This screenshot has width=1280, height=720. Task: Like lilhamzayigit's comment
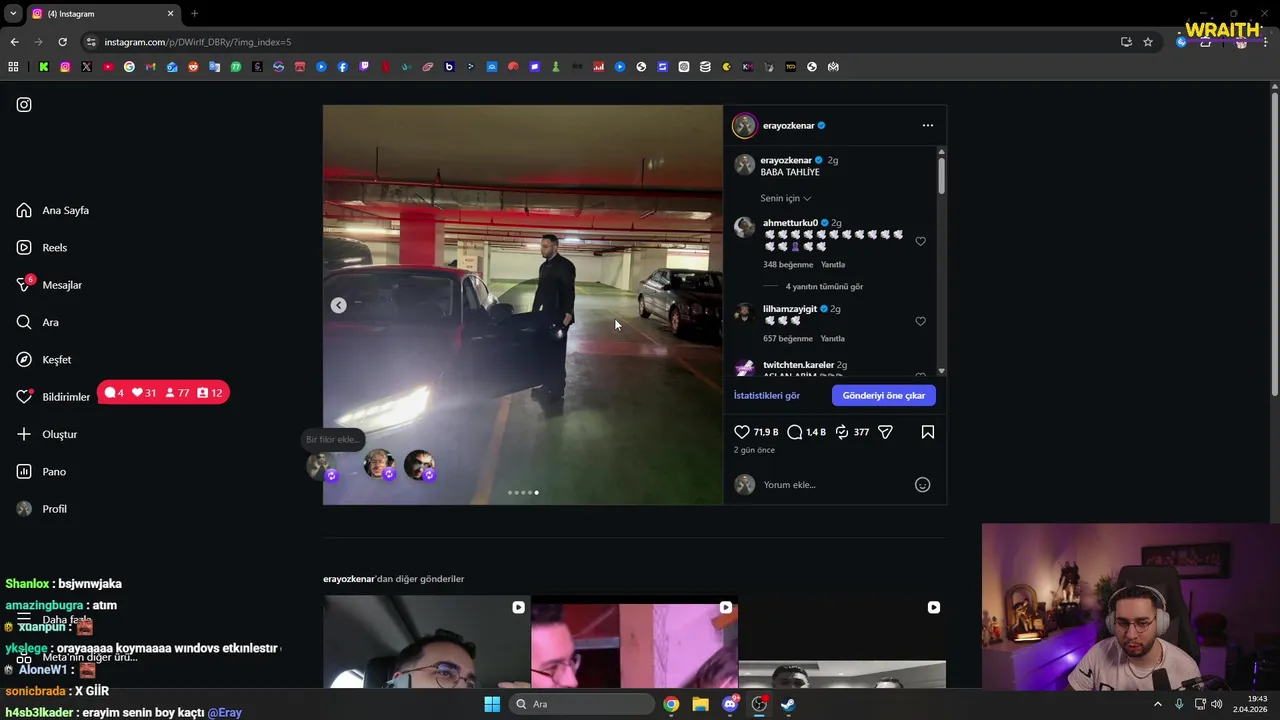920,321
